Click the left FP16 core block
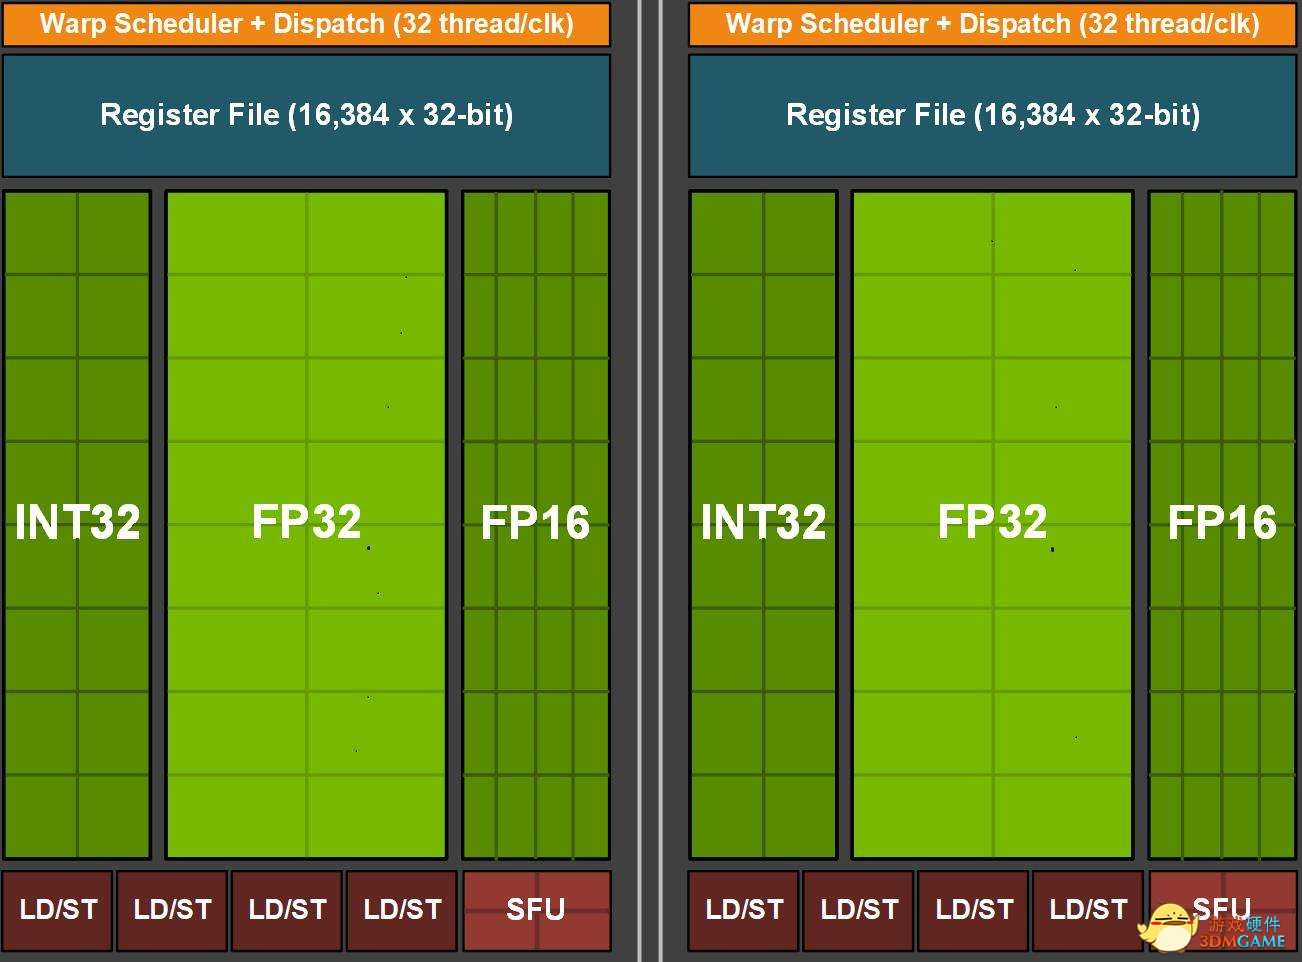This screenshot has height=962, width=1302. tap(536, 525)
